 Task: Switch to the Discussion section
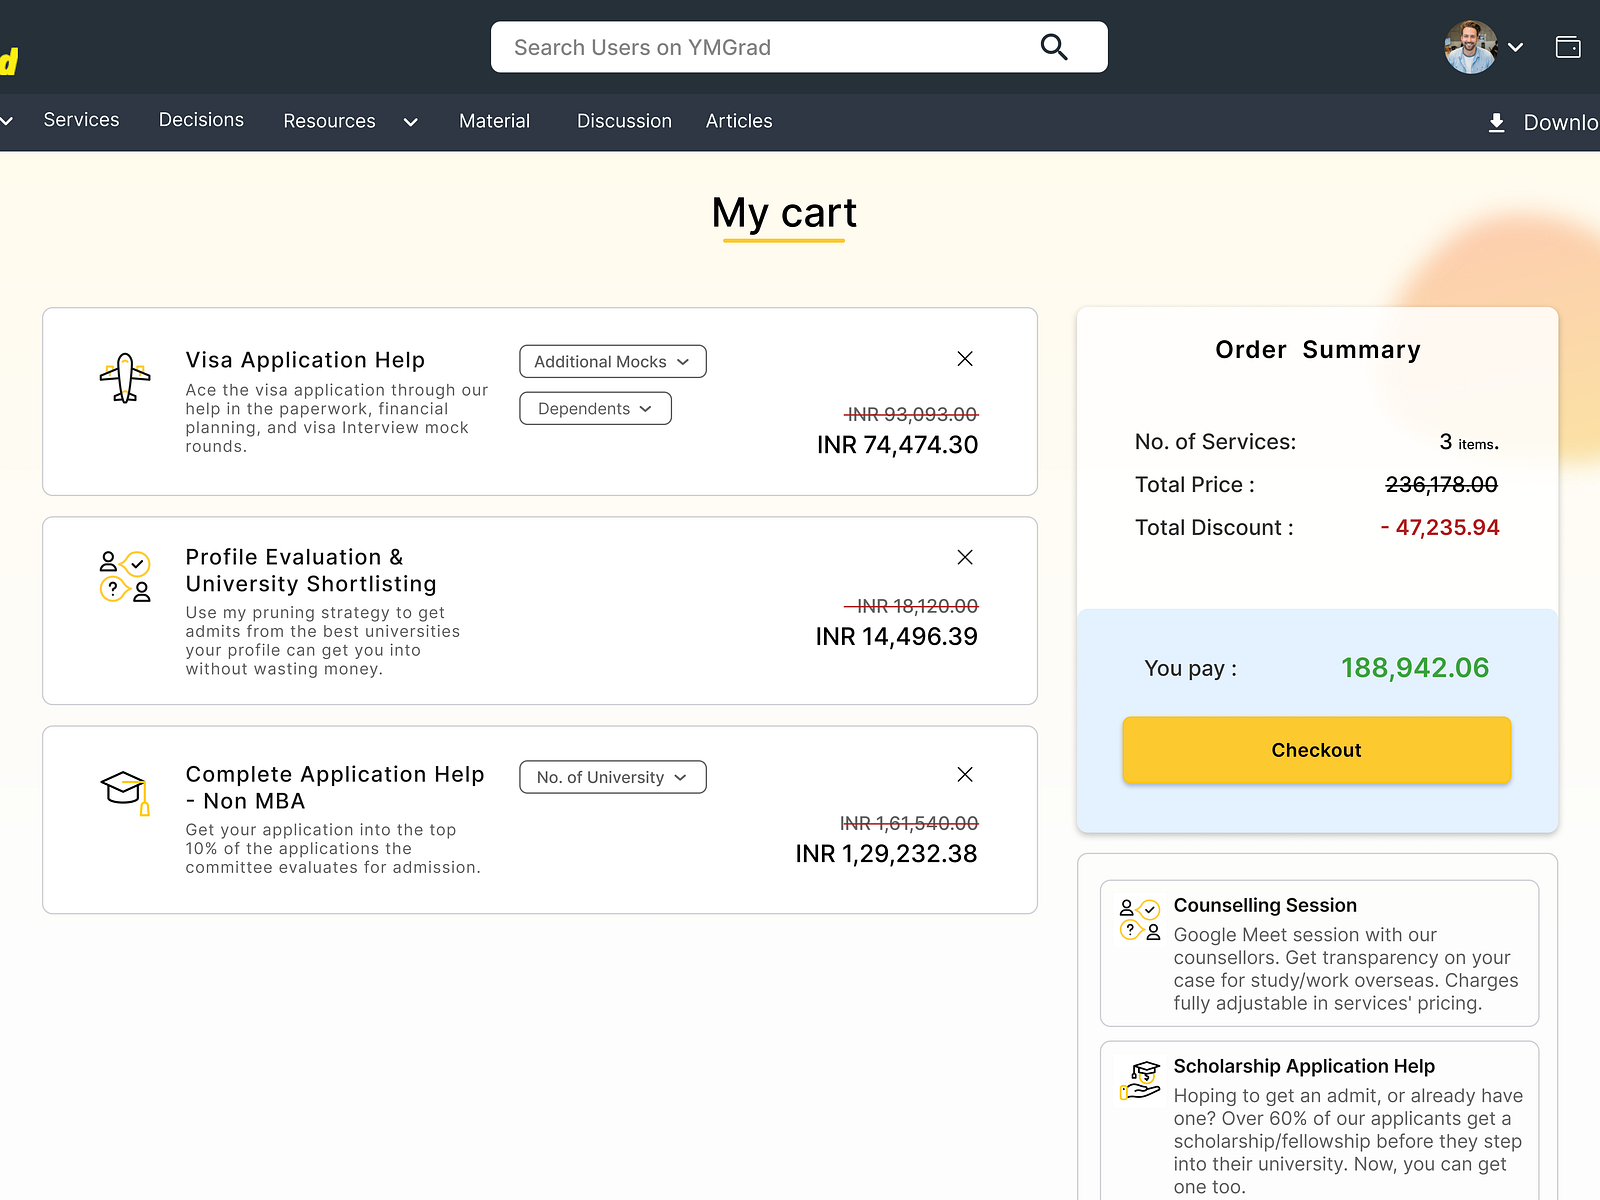click(x=623, y=120)
